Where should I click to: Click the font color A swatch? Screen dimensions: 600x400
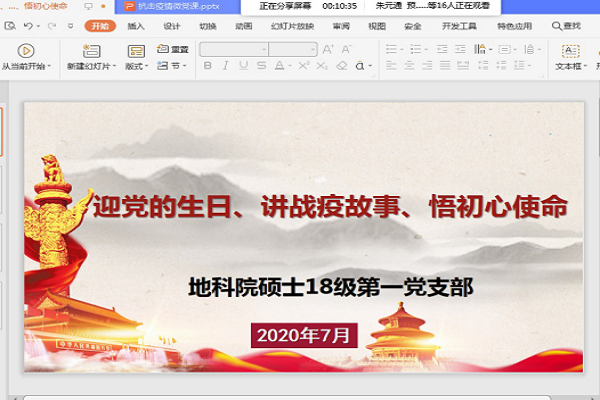280,66
